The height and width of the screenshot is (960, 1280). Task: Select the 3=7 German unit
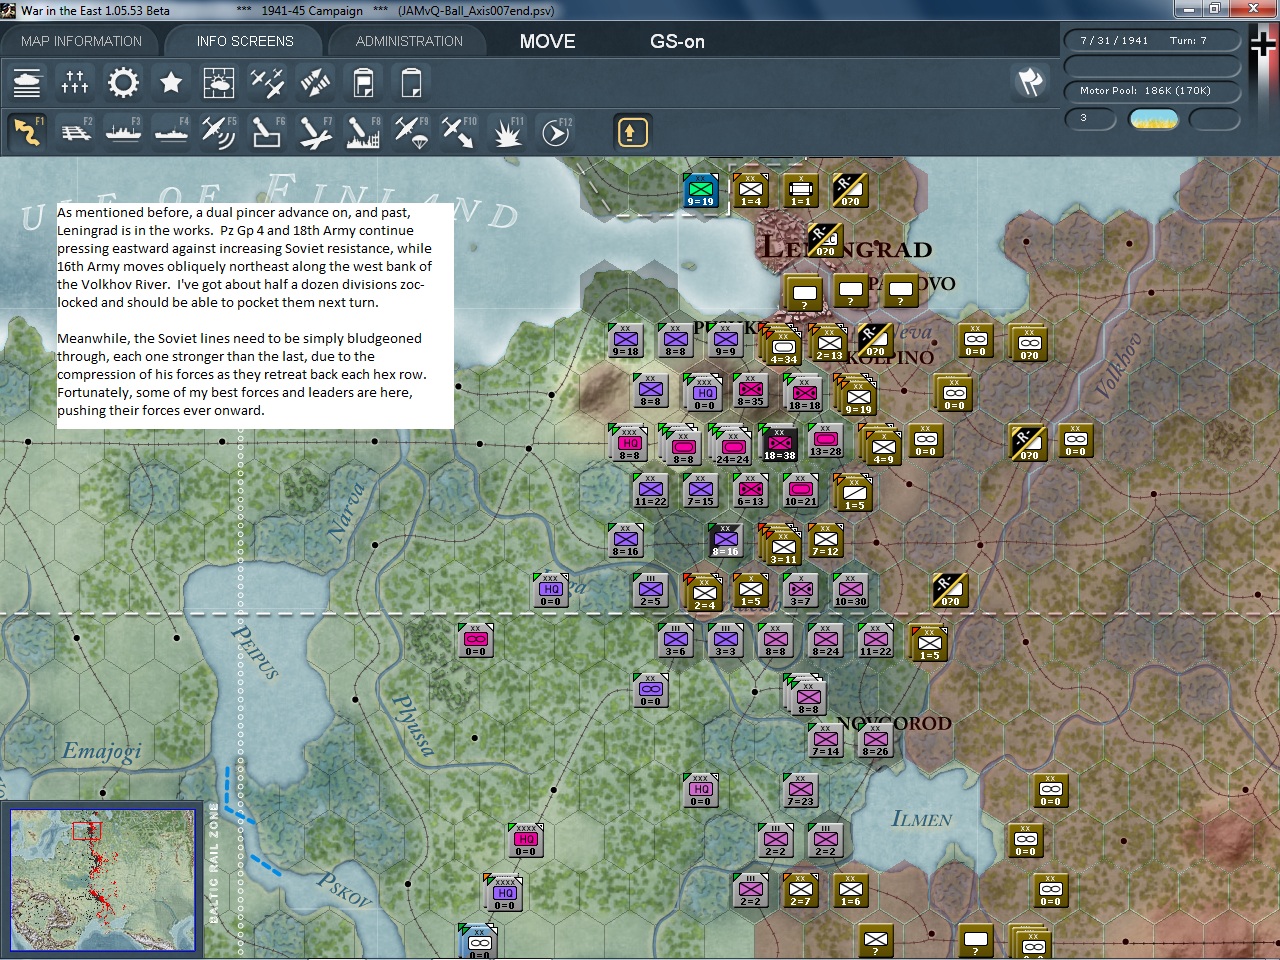tap(800, 590)
